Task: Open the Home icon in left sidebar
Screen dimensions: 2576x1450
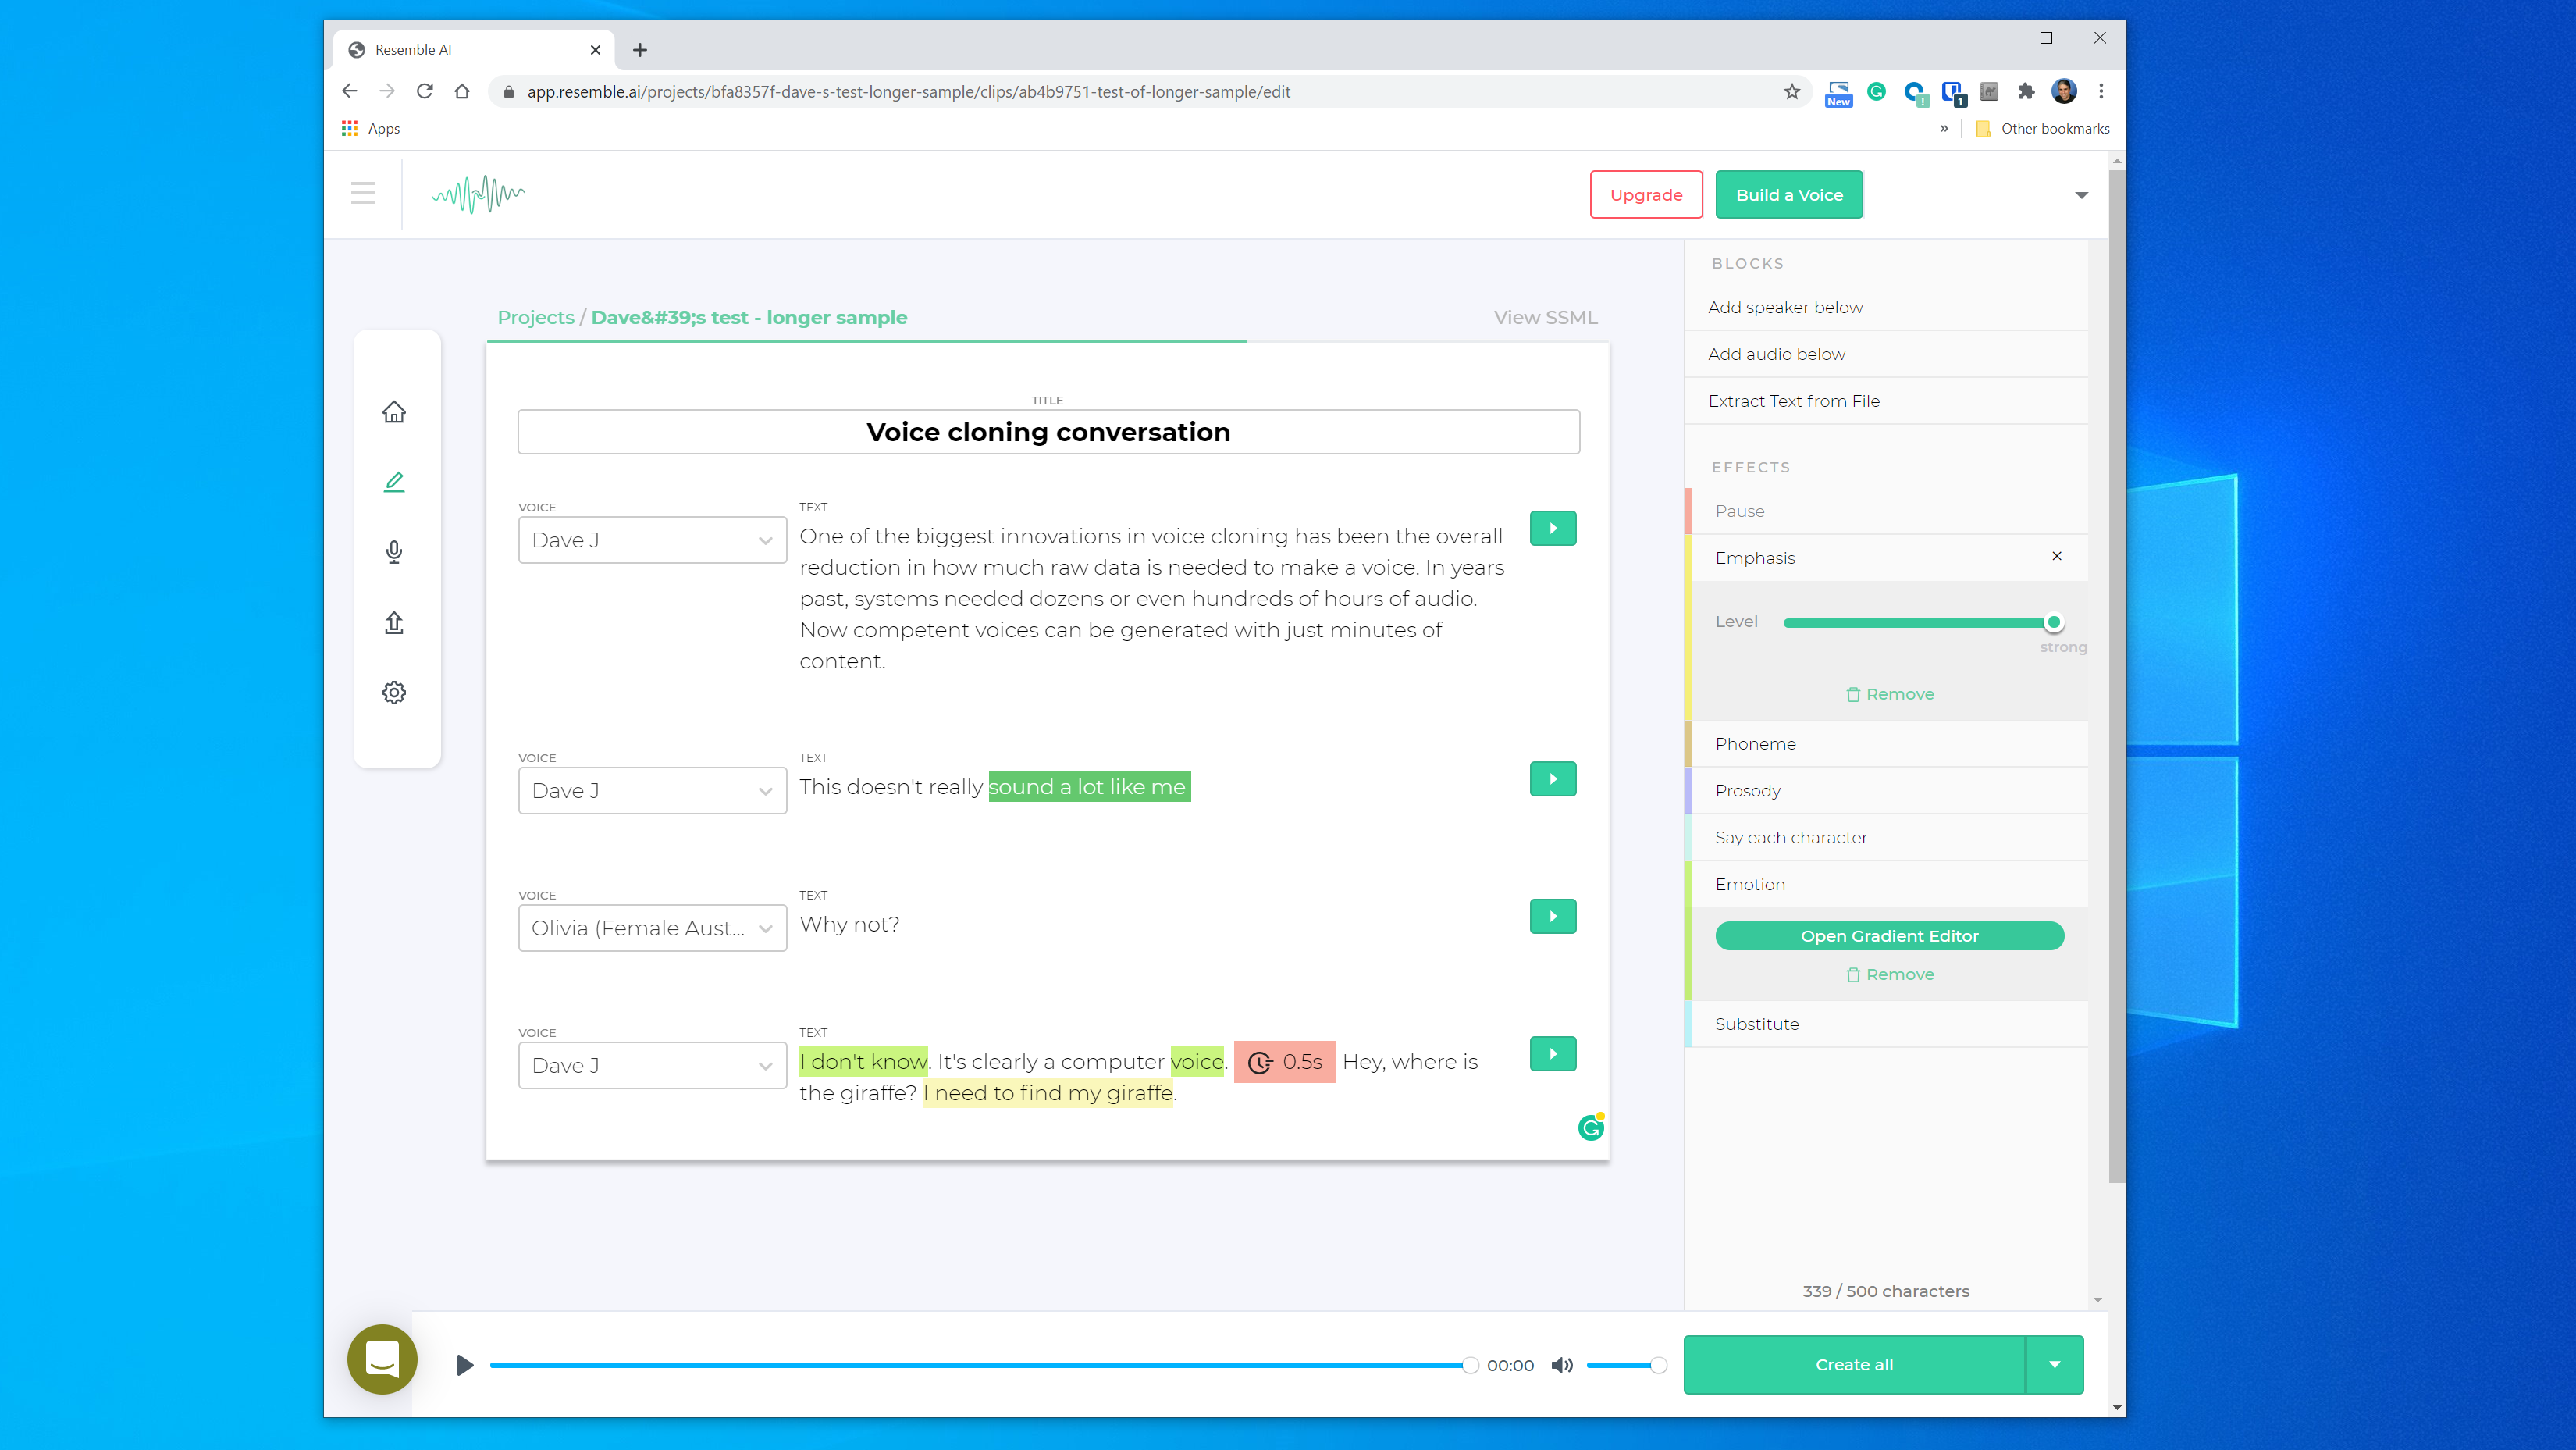Action: coord(394,412)
